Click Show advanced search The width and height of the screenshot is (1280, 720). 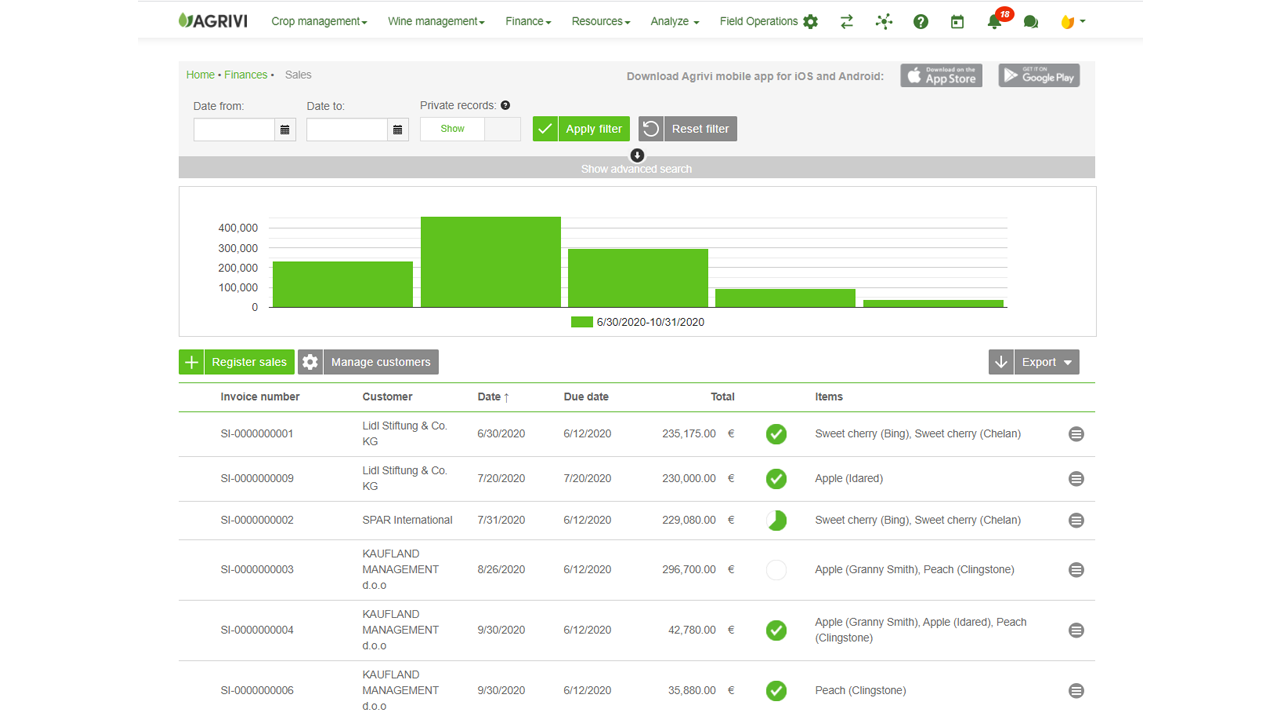[636, 167]
